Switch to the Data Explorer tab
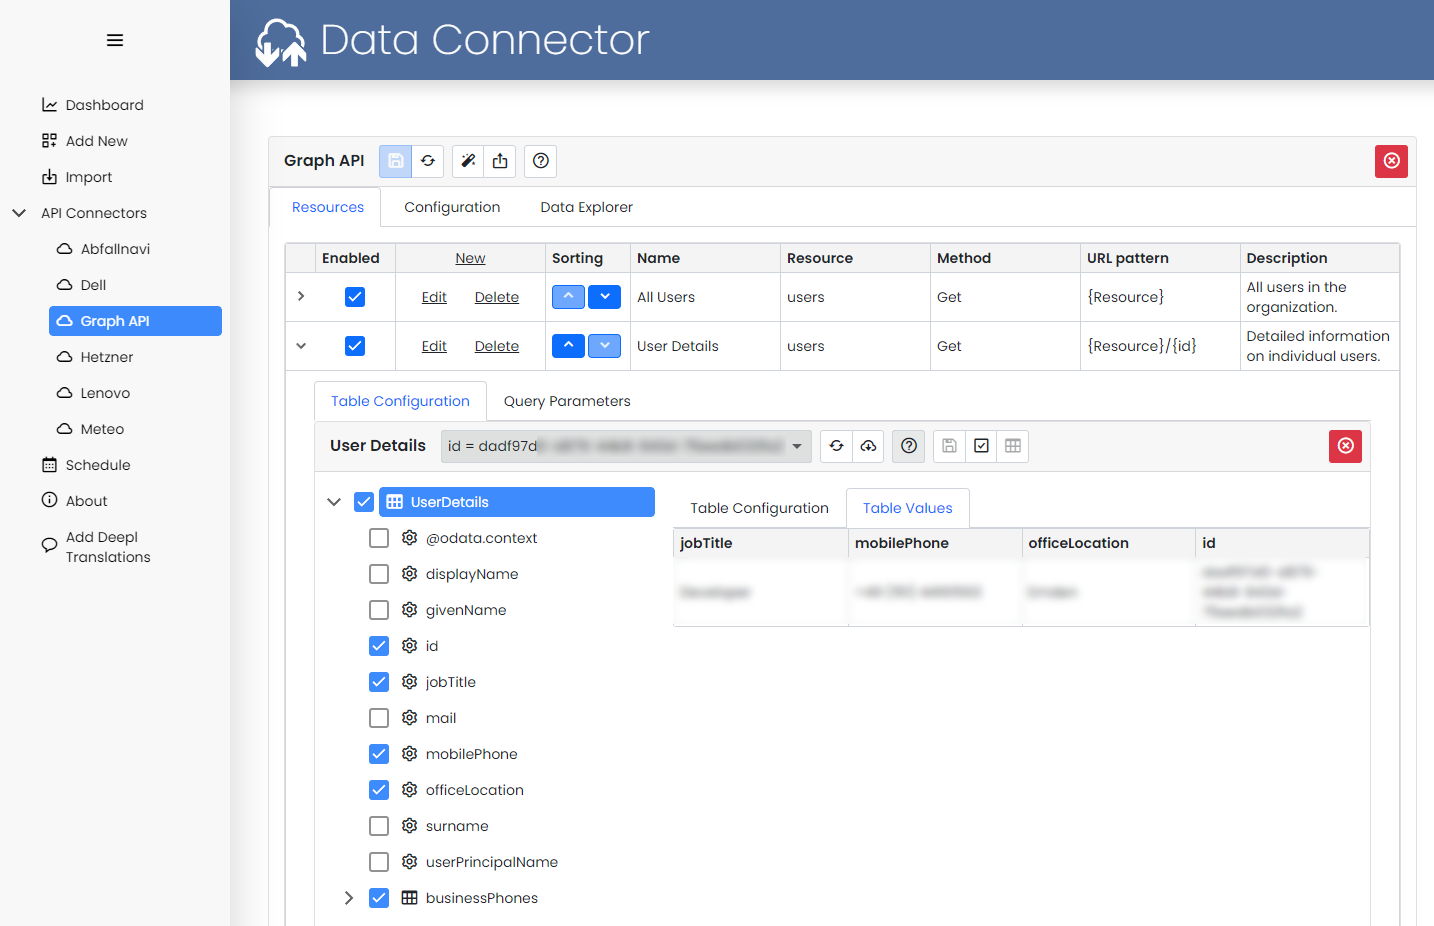 (x=587, y=207)
